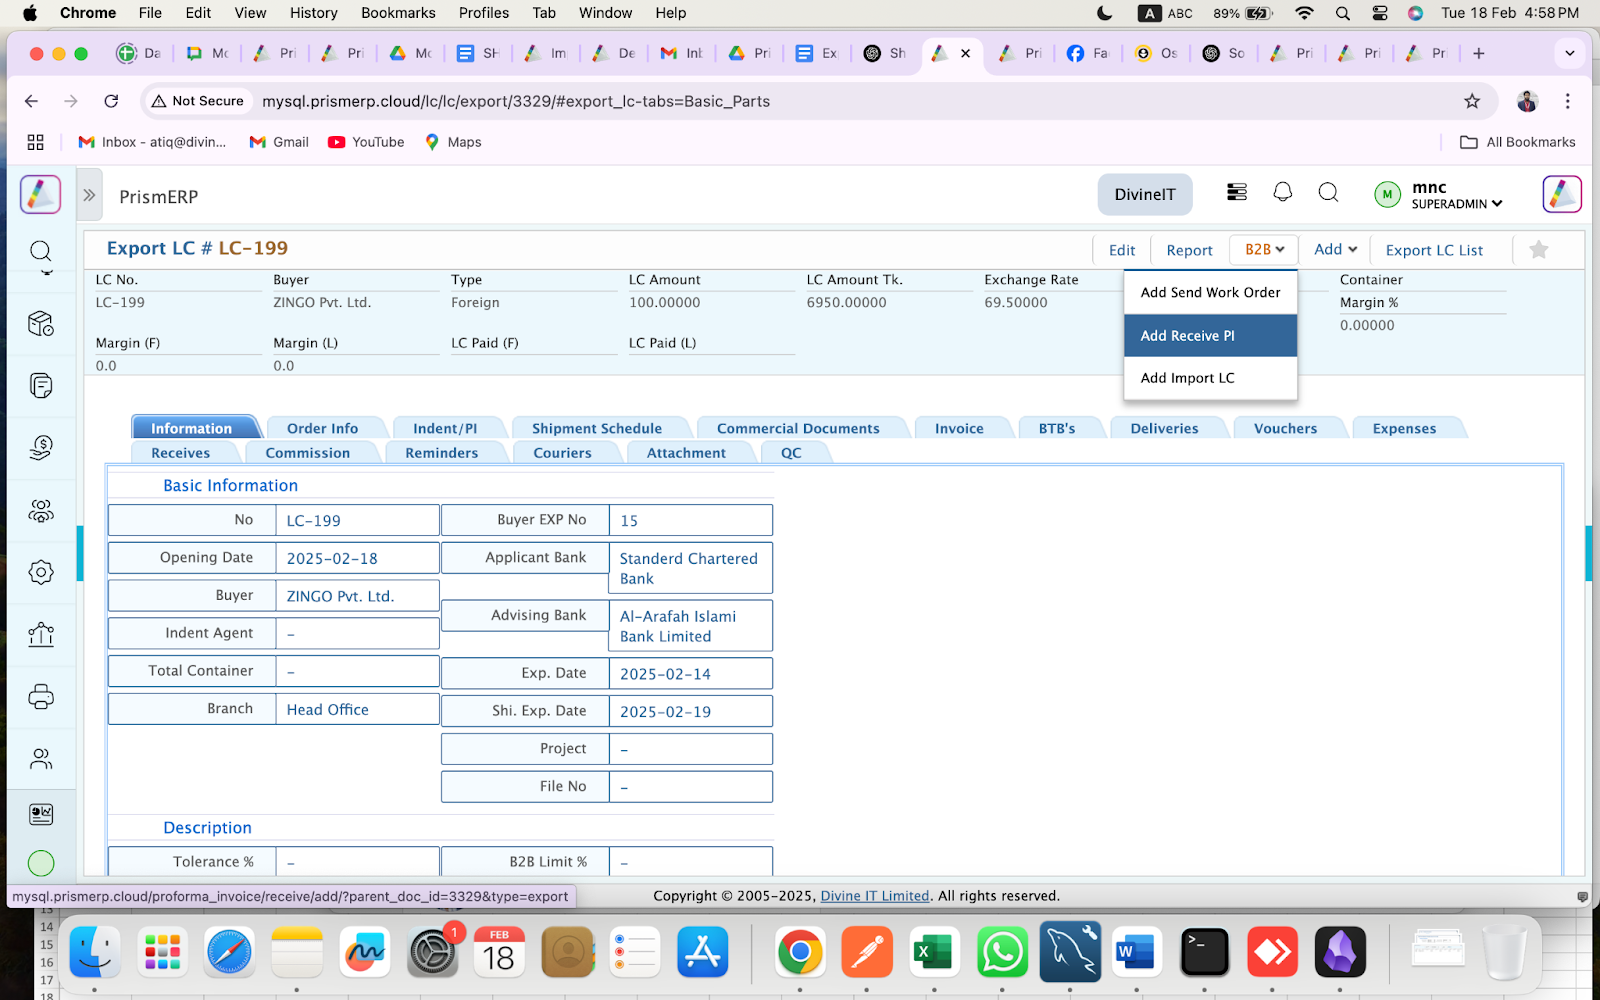Screen dimensions: 1600x1000
Task: Click the Edit button
Action: click(1122, 250)
